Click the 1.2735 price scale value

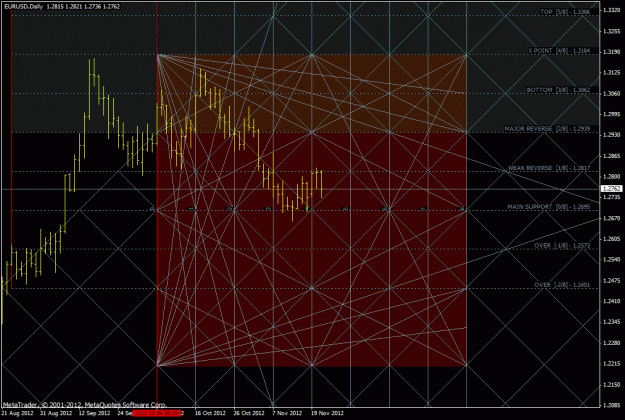[x=611, y=197]
